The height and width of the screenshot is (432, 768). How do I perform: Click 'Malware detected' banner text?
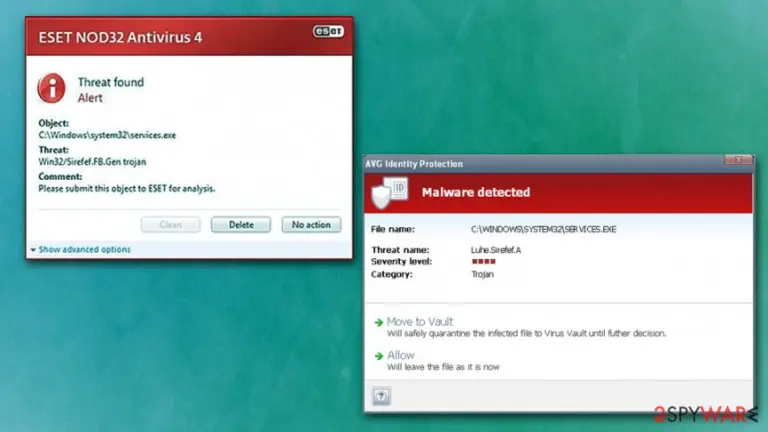[x=476, y=192]
